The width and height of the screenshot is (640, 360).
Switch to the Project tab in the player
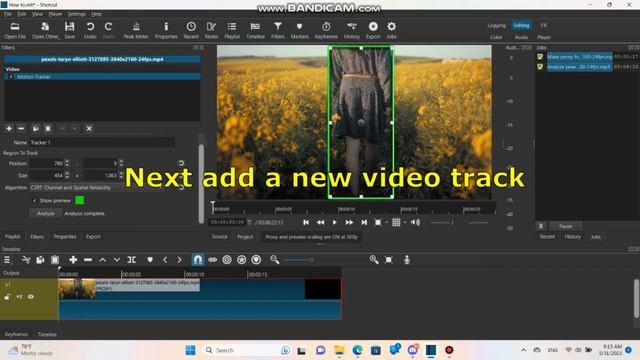(245, 237)
